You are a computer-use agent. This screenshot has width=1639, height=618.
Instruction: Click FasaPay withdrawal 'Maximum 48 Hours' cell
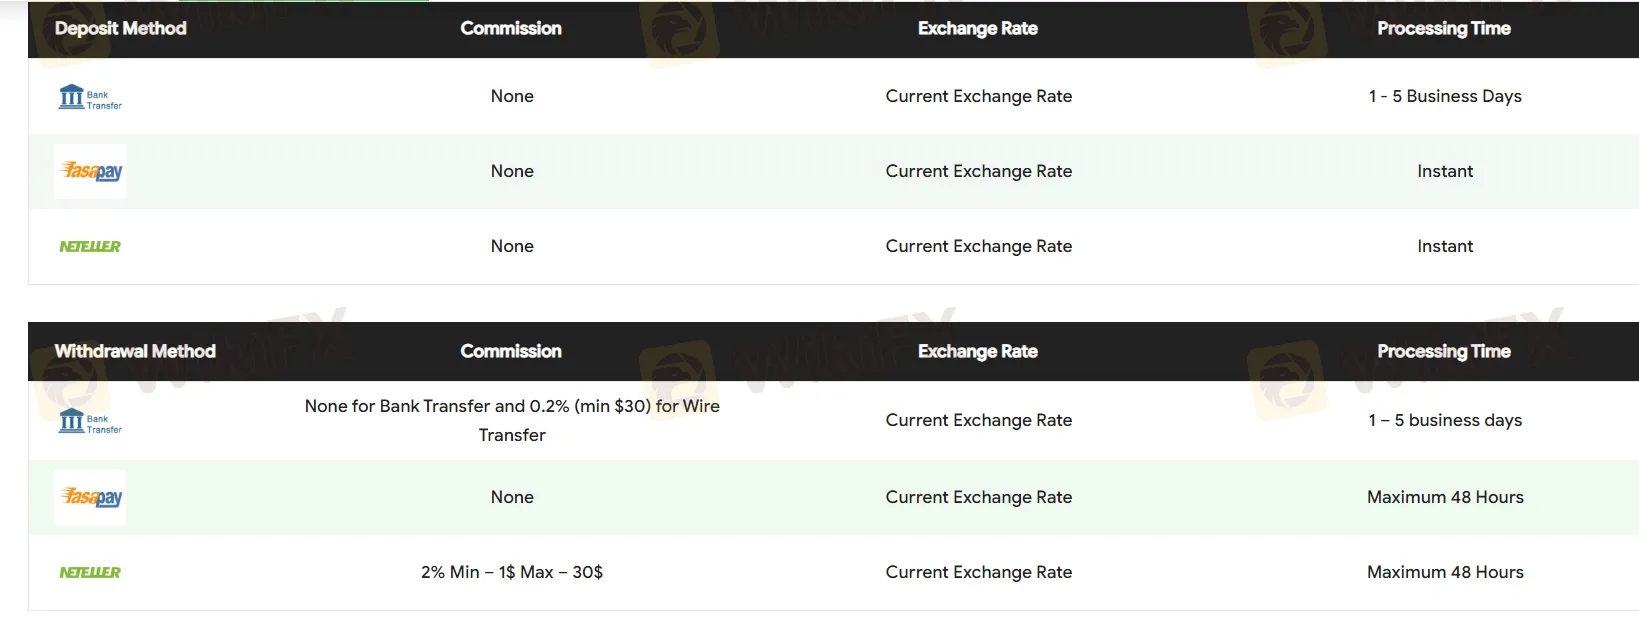point(1445,497)
